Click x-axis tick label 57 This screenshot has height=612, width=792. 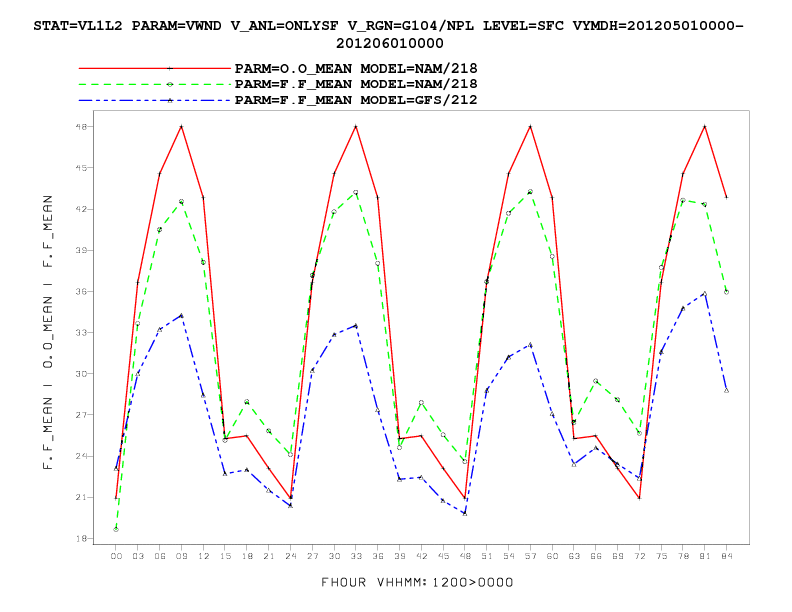pyautogui.click(x=530, y=556)
